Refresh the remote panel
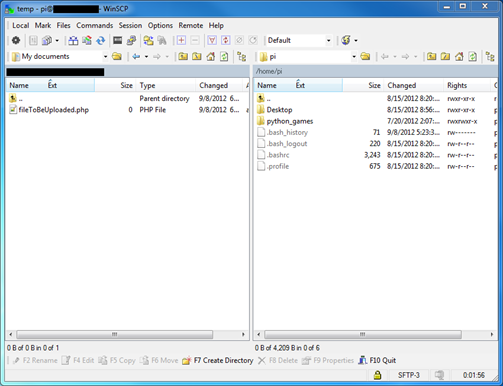Viewport: 503px width, 386px height. [x=473, y=56]
